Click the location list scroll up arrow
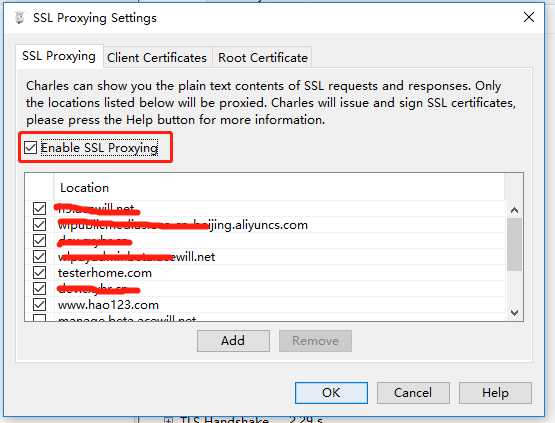555x423 pixels. pos(515,210)
